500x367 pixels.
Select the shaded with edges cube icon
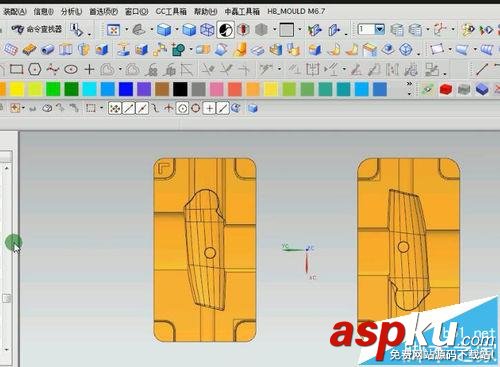164,30
